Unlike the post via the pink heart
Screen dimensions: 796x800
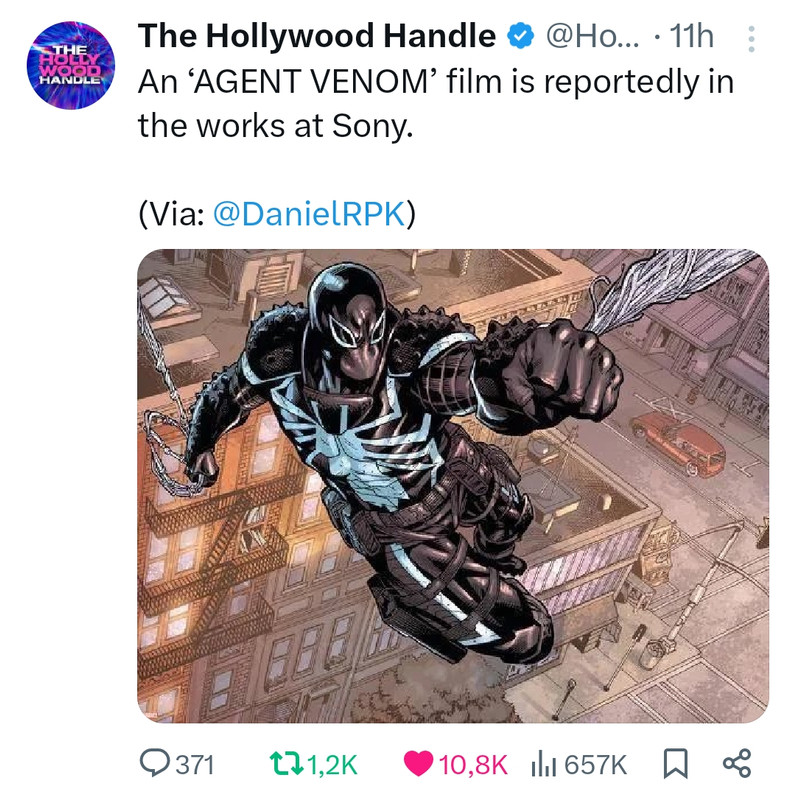coord(418,764)
